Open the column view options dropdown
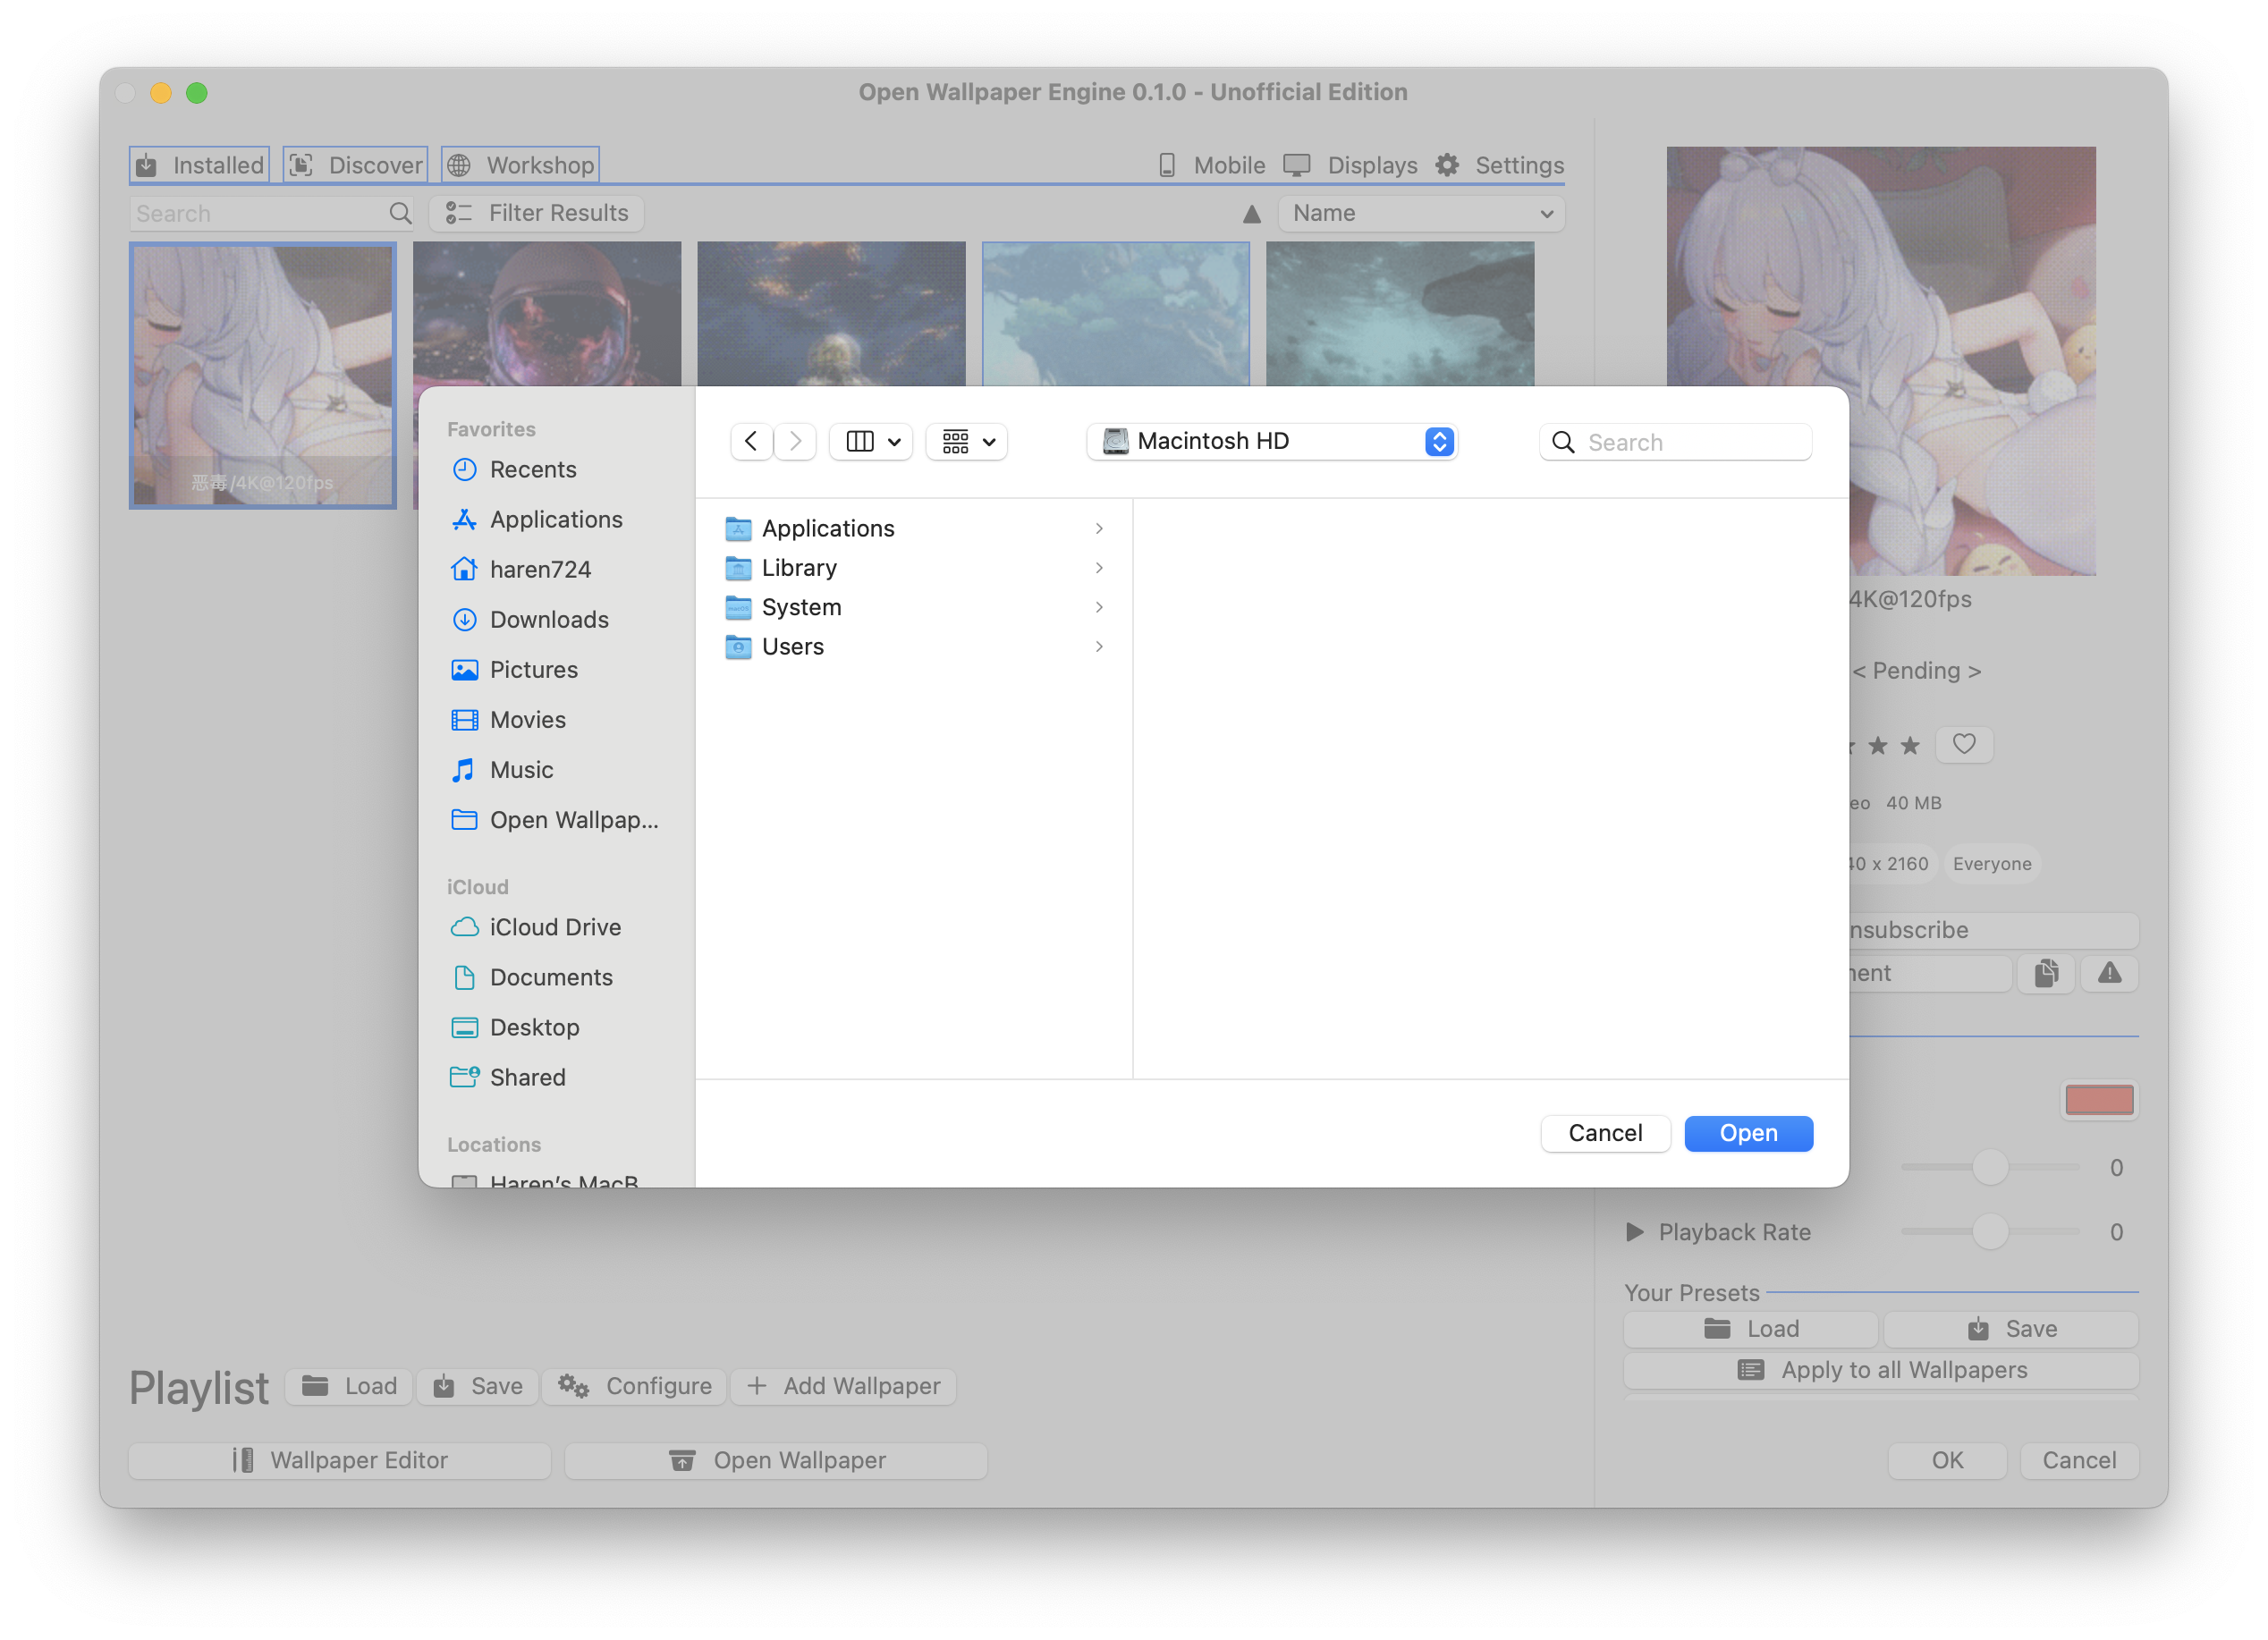The width and height of the screenshot is (2268, 1640). (871, 441)
